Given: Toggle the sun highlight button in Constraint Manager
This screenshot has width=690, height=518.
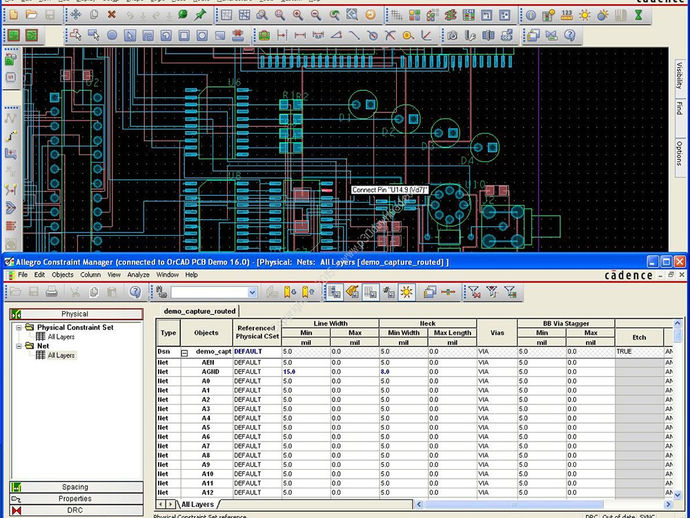Looking at the screenshot, I should [407, 292].
